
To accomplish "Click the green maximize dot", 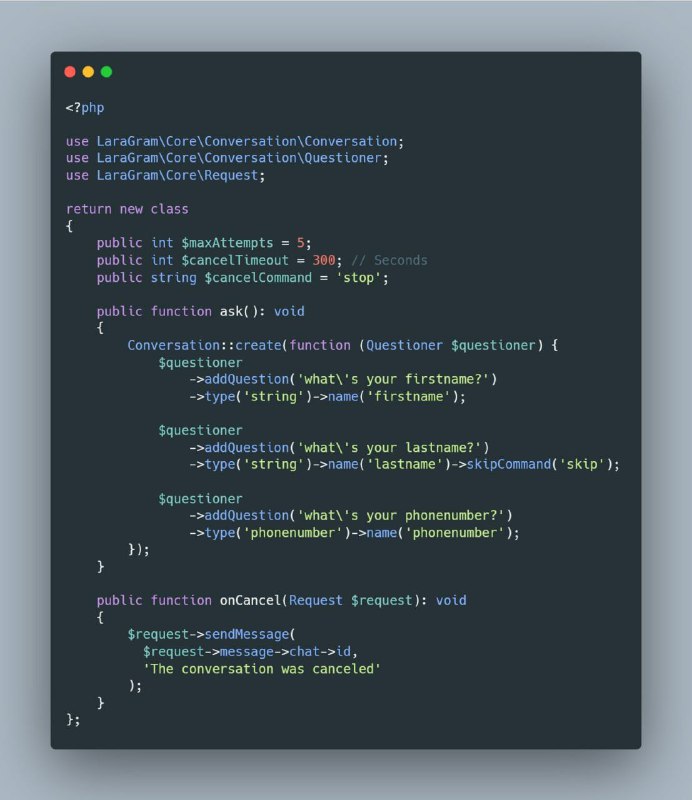I will tap(107, 72).
